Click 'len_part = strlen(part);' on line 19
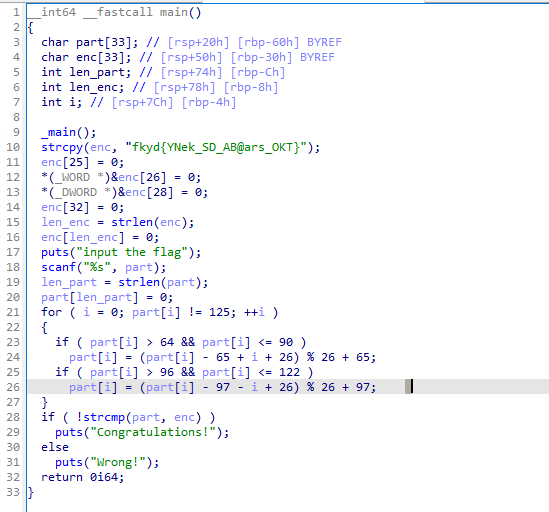This screenshot has height=512, width=549. coord(125,282)
